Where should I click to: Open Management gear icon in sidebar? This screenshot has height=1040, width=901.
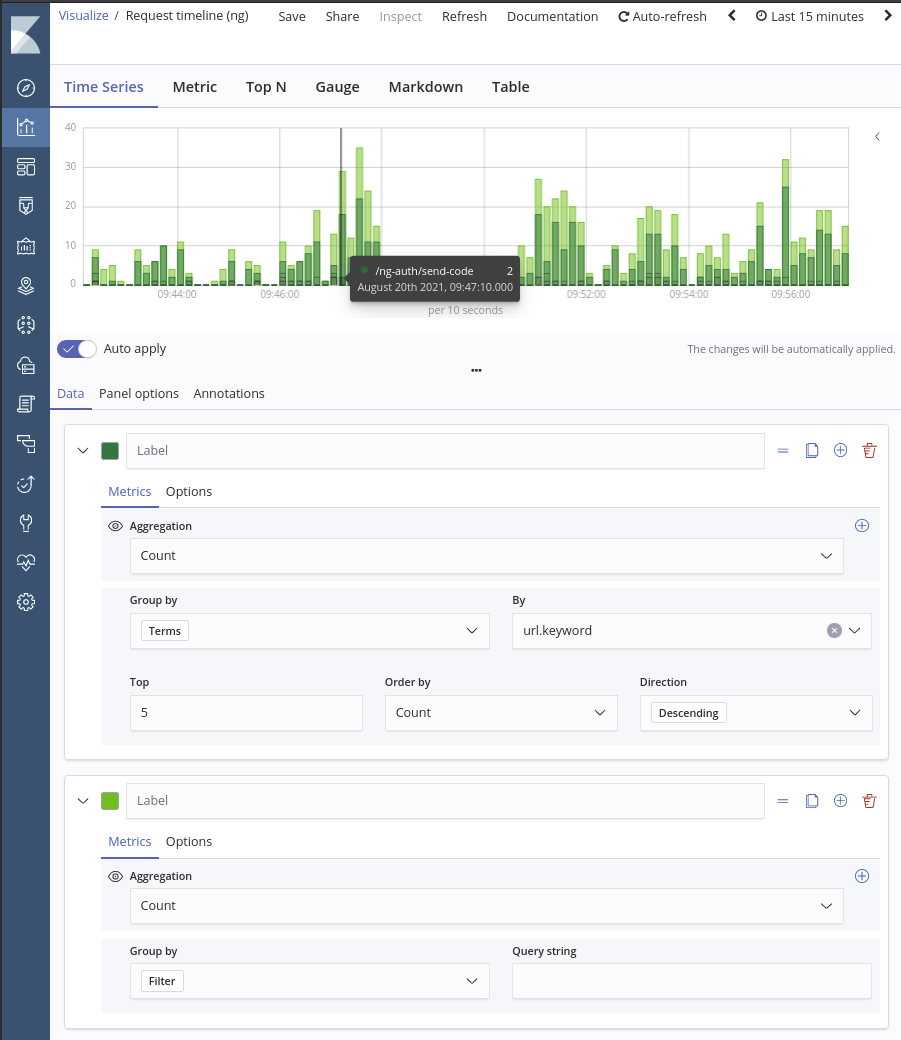point(26,602)
